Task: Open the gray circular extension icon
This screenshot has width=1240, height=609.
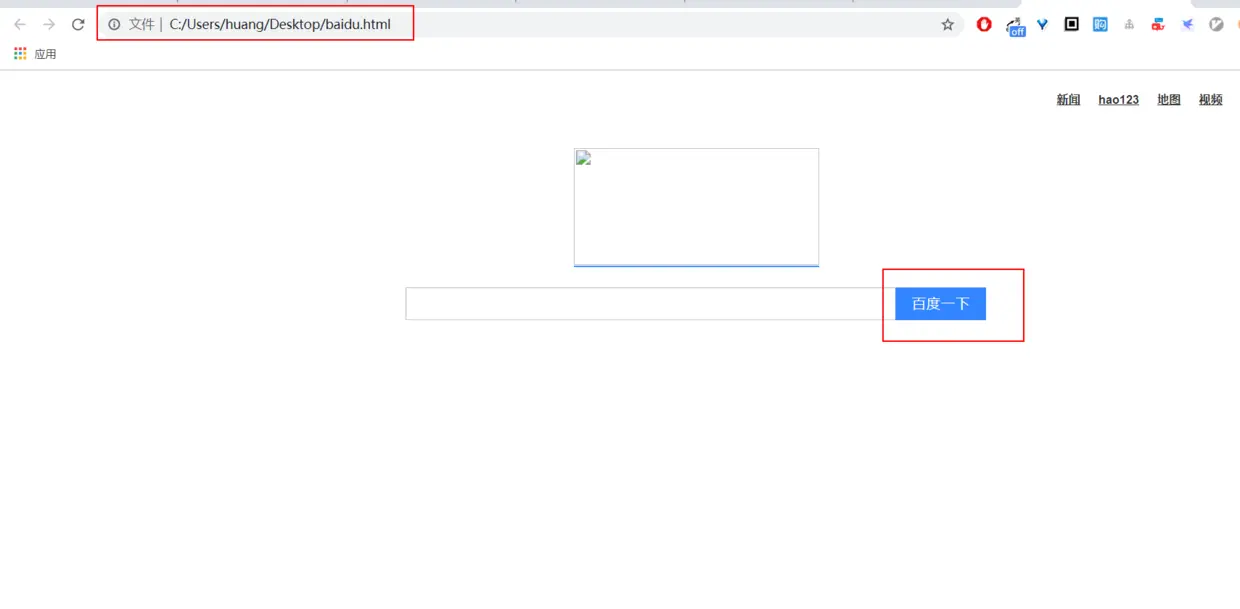Action: (x=1216, y=24)
